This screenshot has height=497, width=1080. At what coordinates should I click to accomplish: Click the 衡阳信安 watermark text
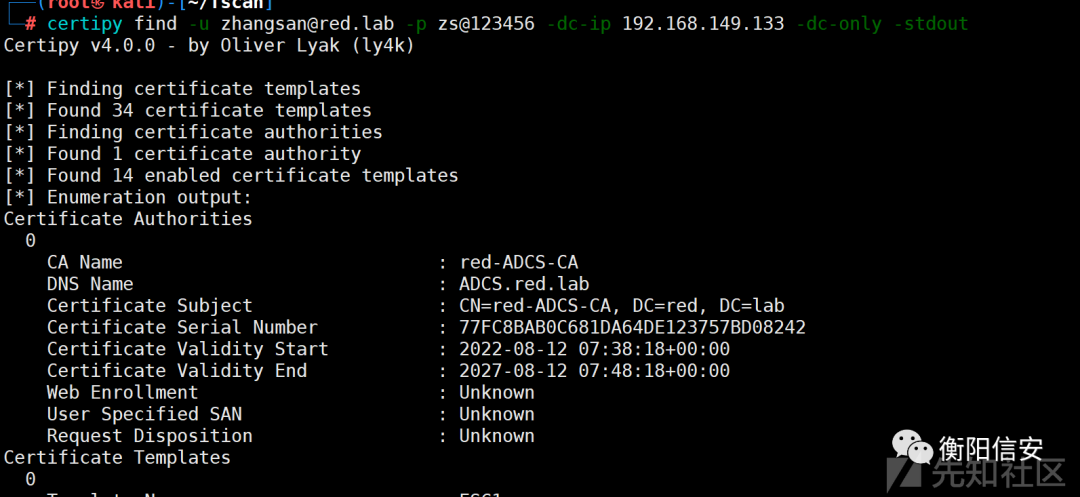coord(991,449)
